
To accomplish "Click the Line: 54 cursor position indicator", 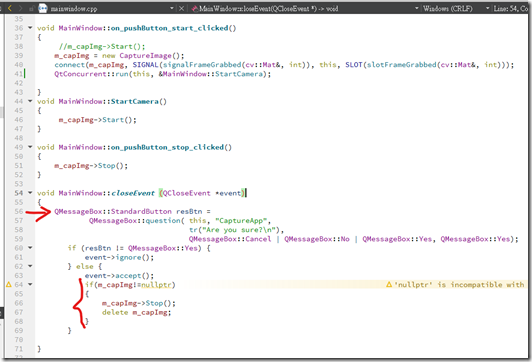I will pos(511,8).
